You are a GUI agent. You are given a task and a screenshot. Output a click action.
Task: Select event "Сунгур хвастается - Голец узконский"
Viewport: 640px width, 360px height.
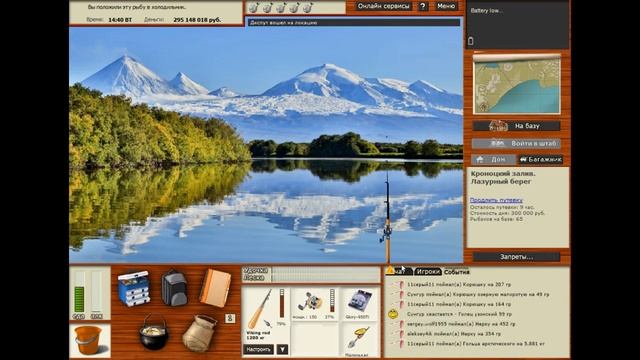pyautogui.click(x=460, y=314)
